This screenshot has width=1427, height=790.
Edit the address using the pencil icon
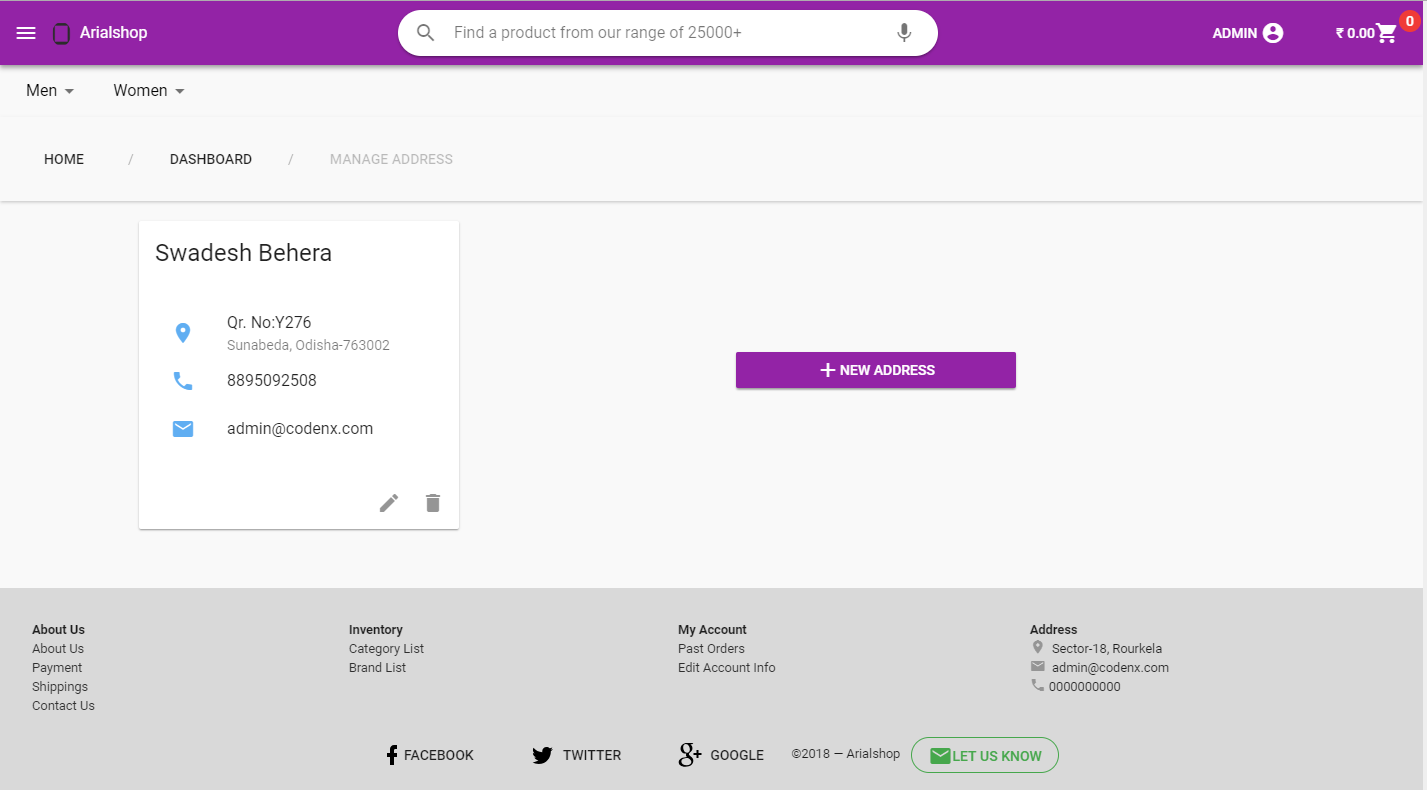click(389, 502)
